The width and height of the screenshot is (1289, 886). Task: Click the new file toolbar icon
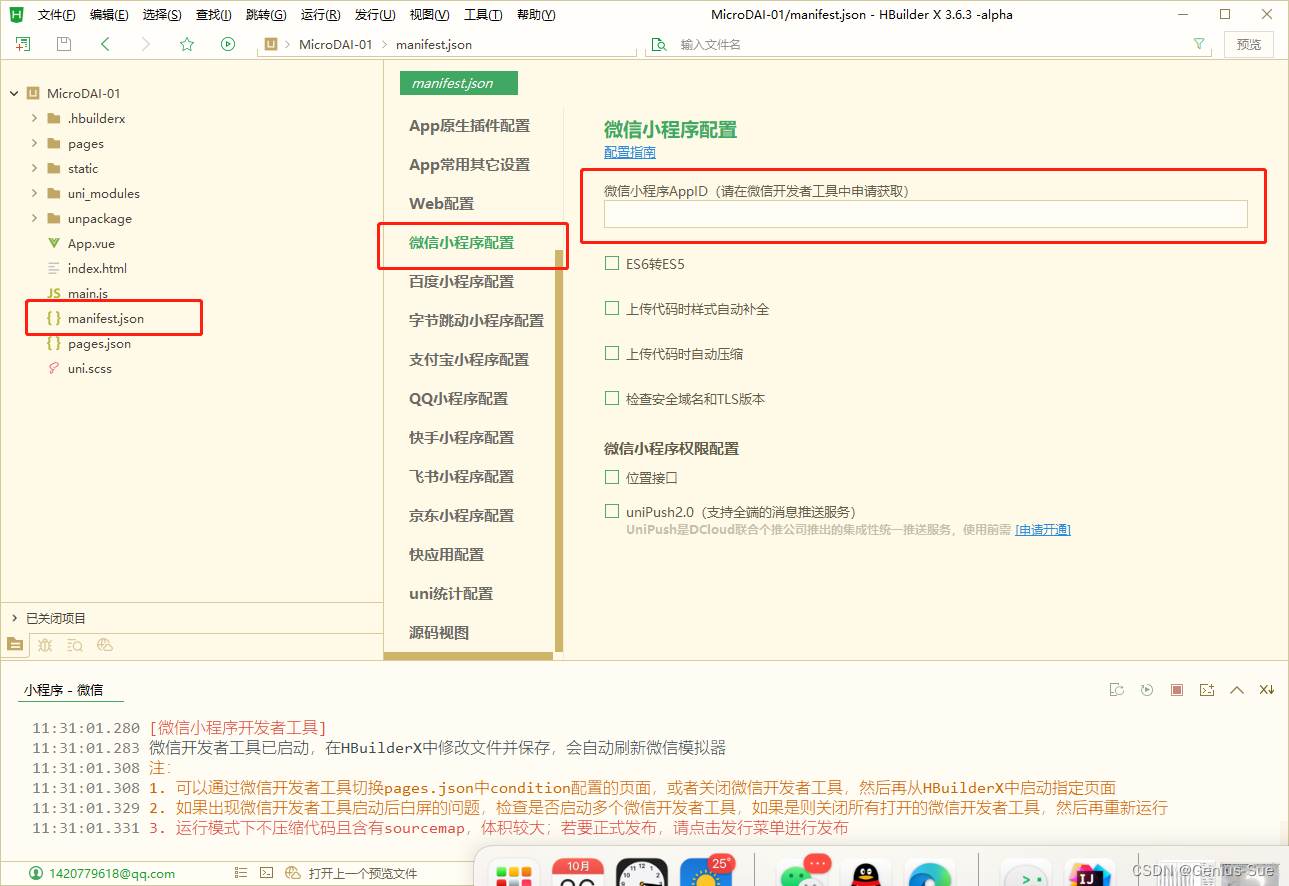(x=23, y=44)
